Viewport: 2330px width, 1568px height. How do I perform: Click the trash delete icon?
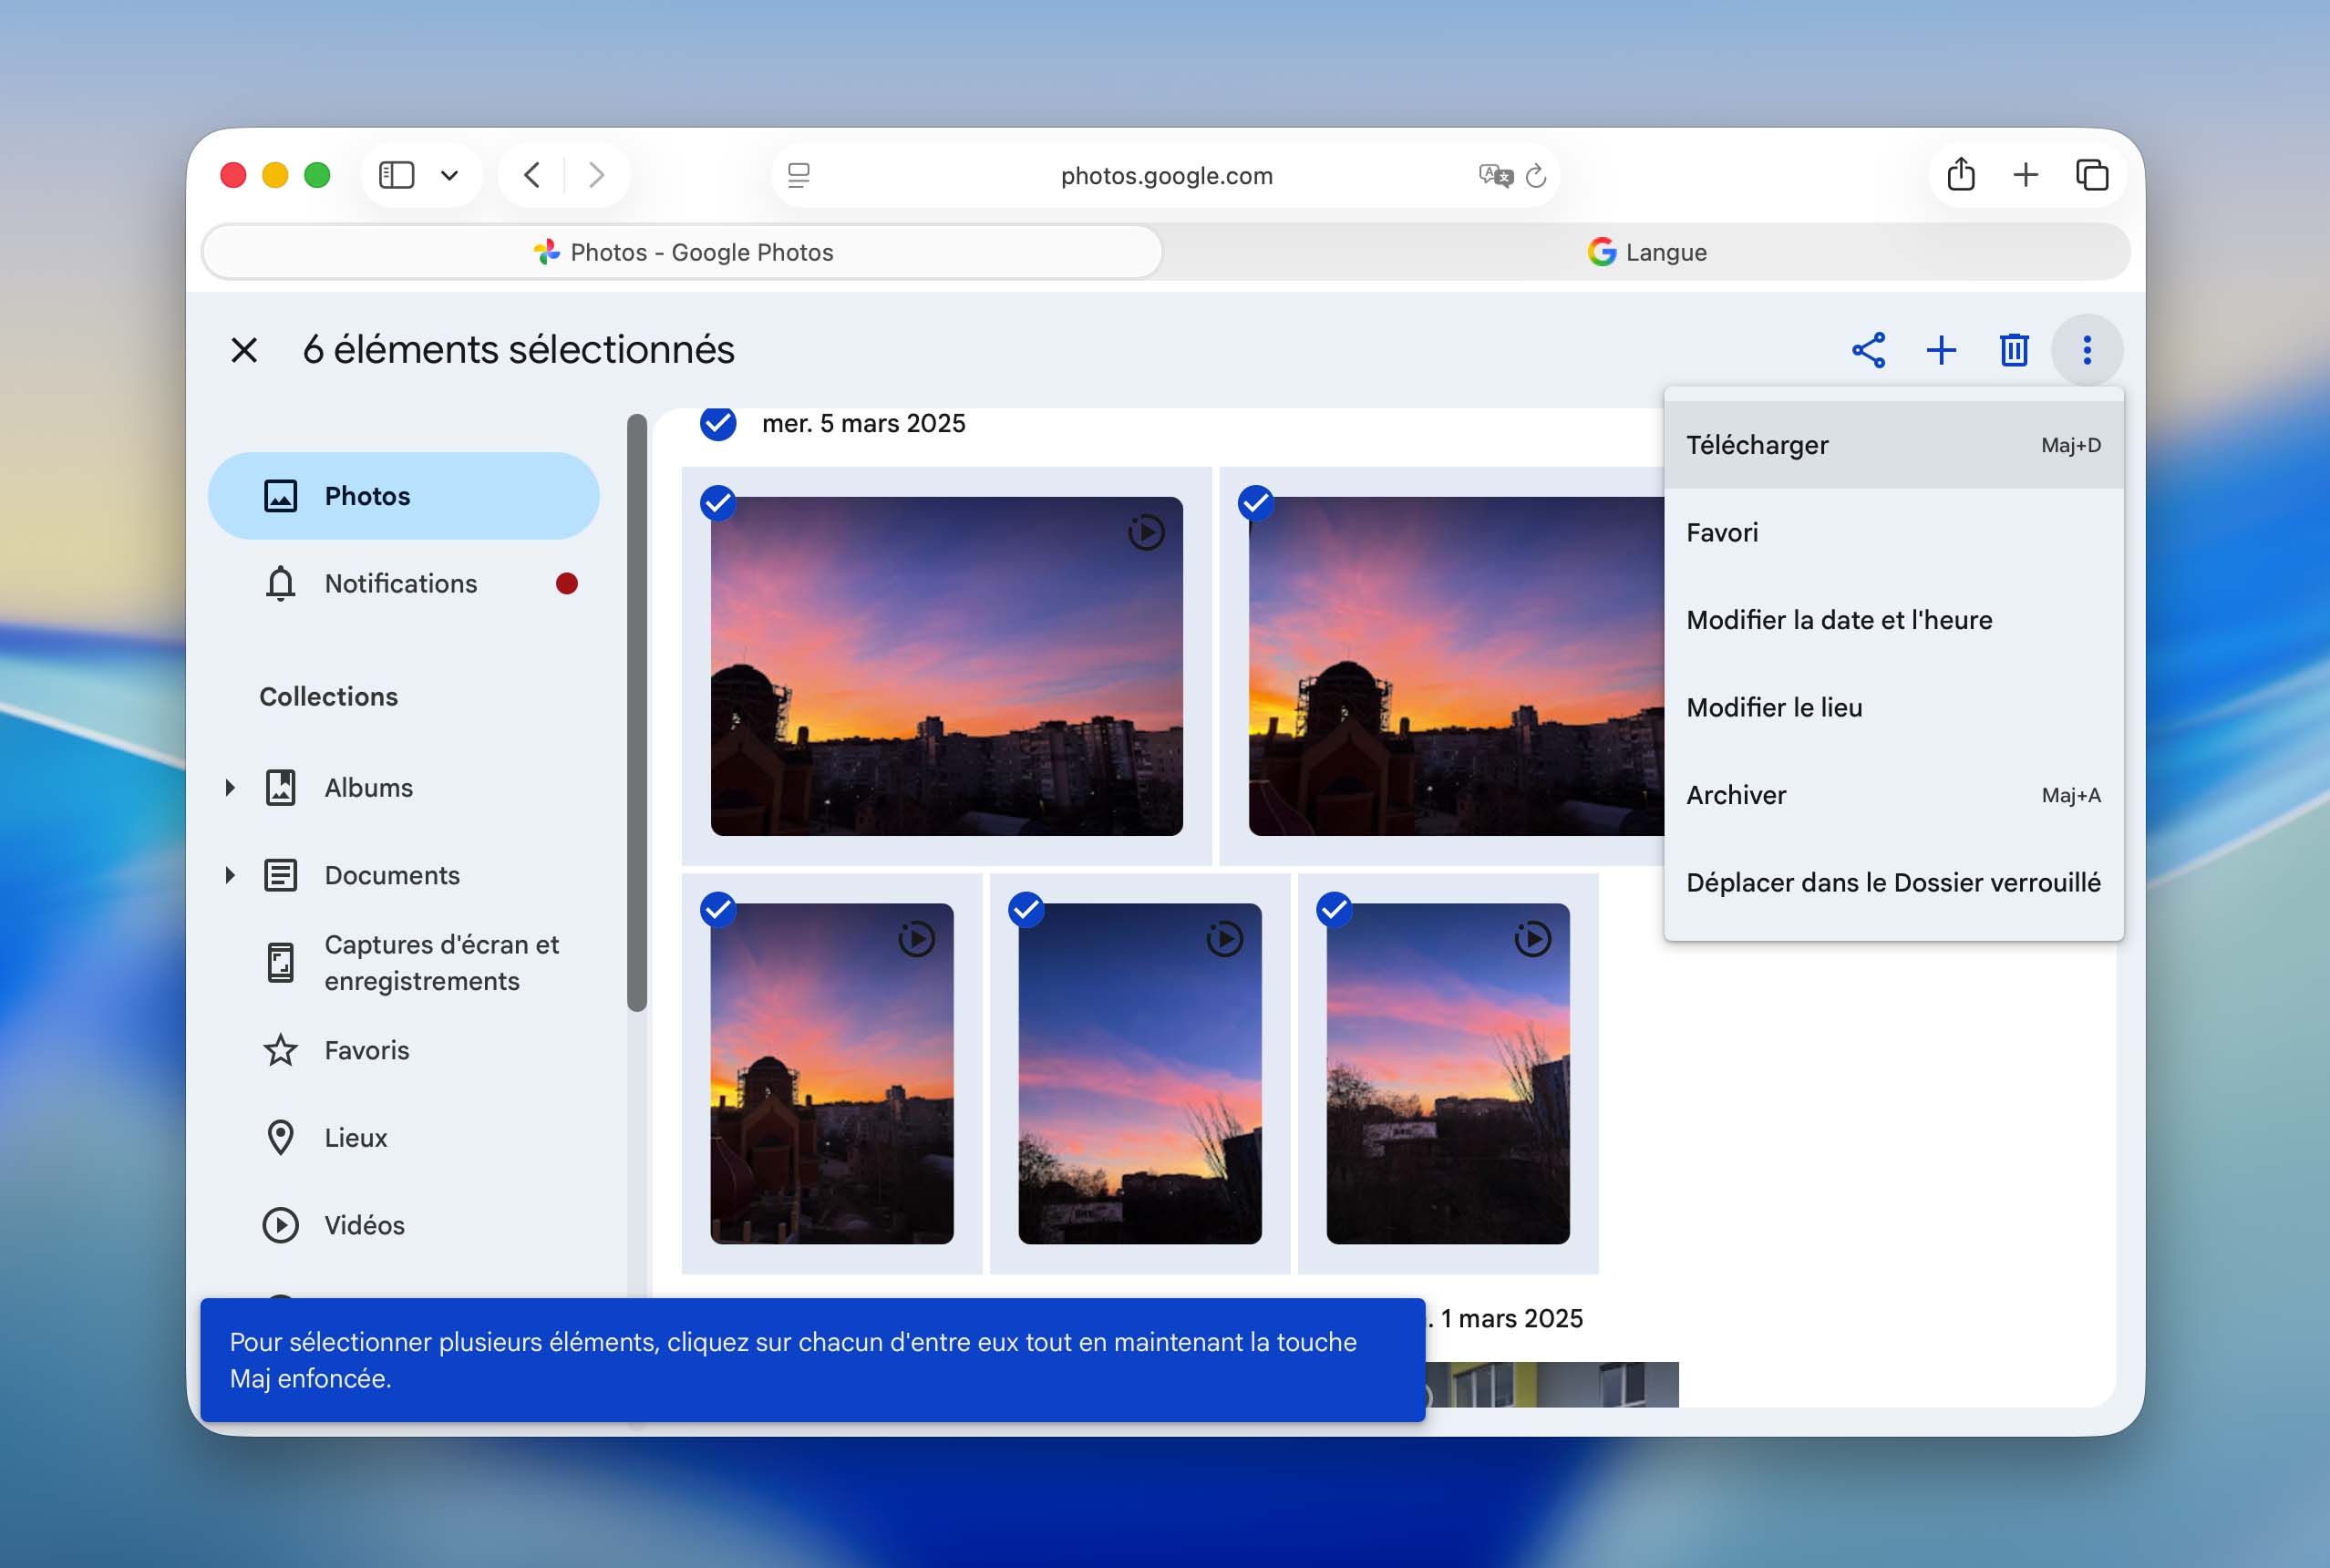[2013, 350]
